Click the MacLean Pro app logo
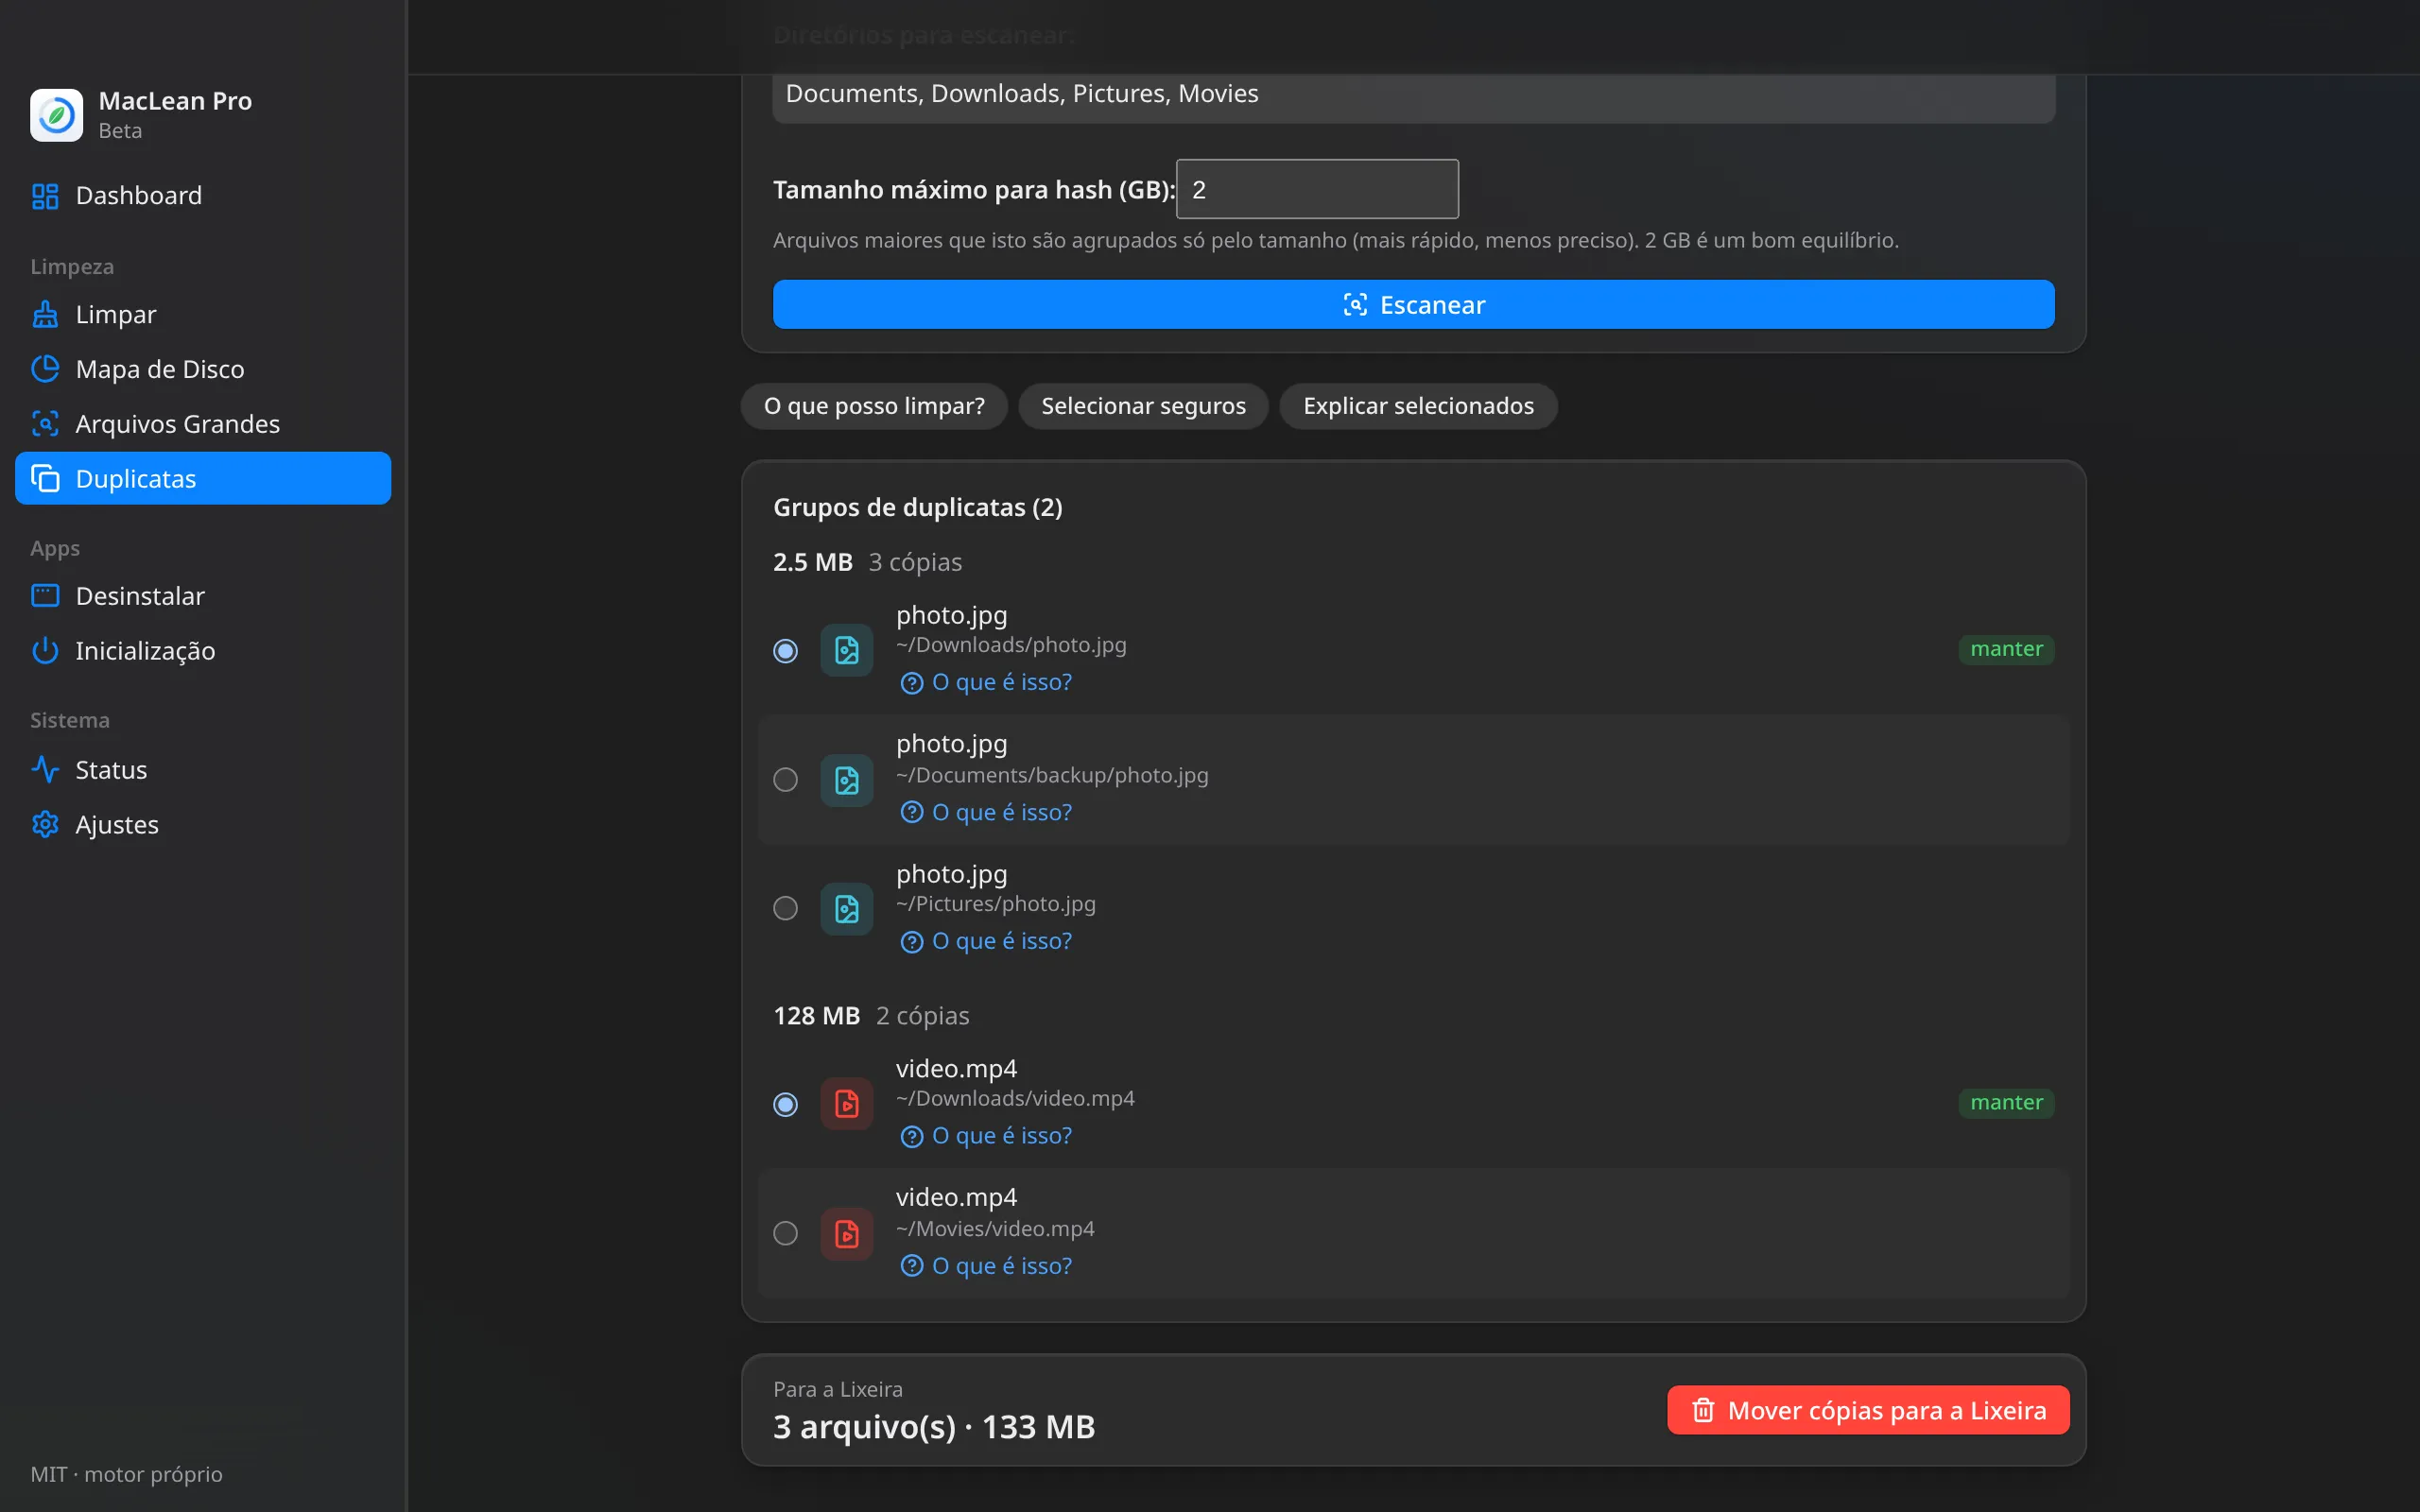 point(56,115)
